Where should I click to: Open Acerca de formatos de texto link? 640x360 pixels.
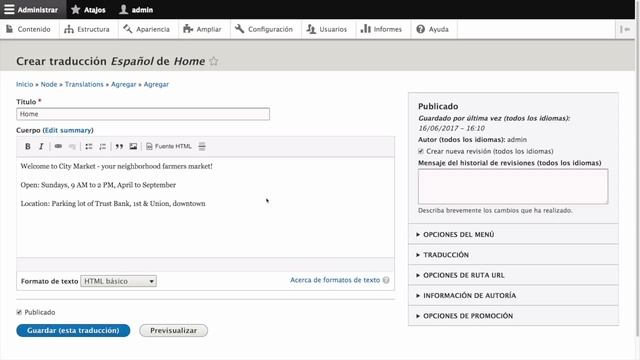click(x=335, y=280)
